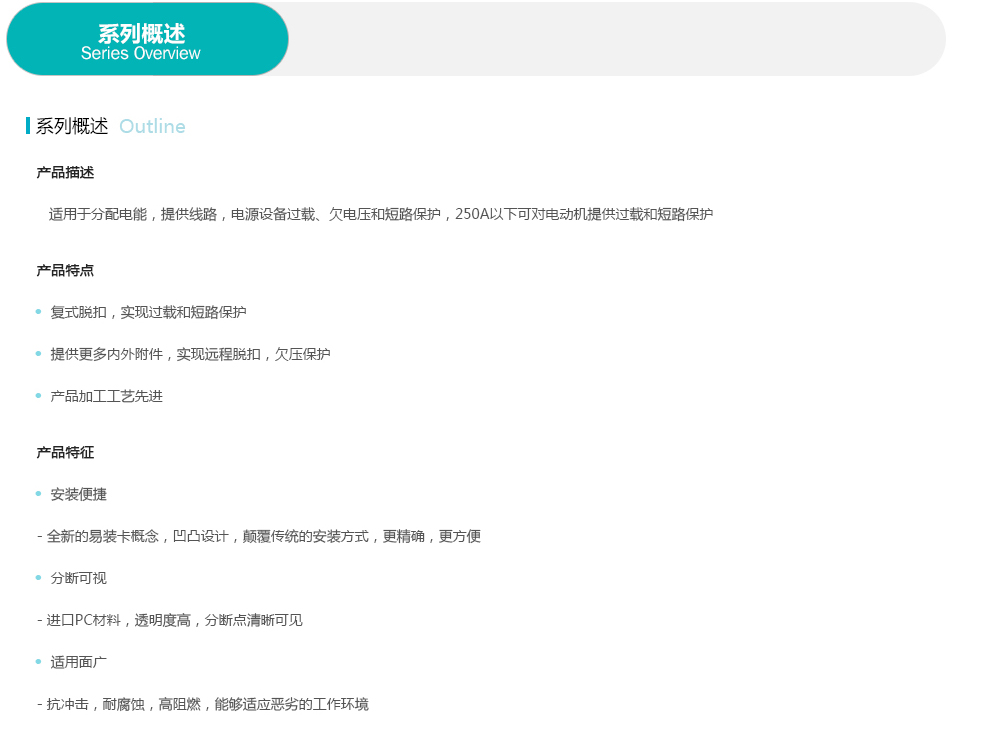Viewport: 990px width, 748px height.
Task: Click the bullet icon before 安装便捷
Action: pyautogui.click(x=39, y=494)
